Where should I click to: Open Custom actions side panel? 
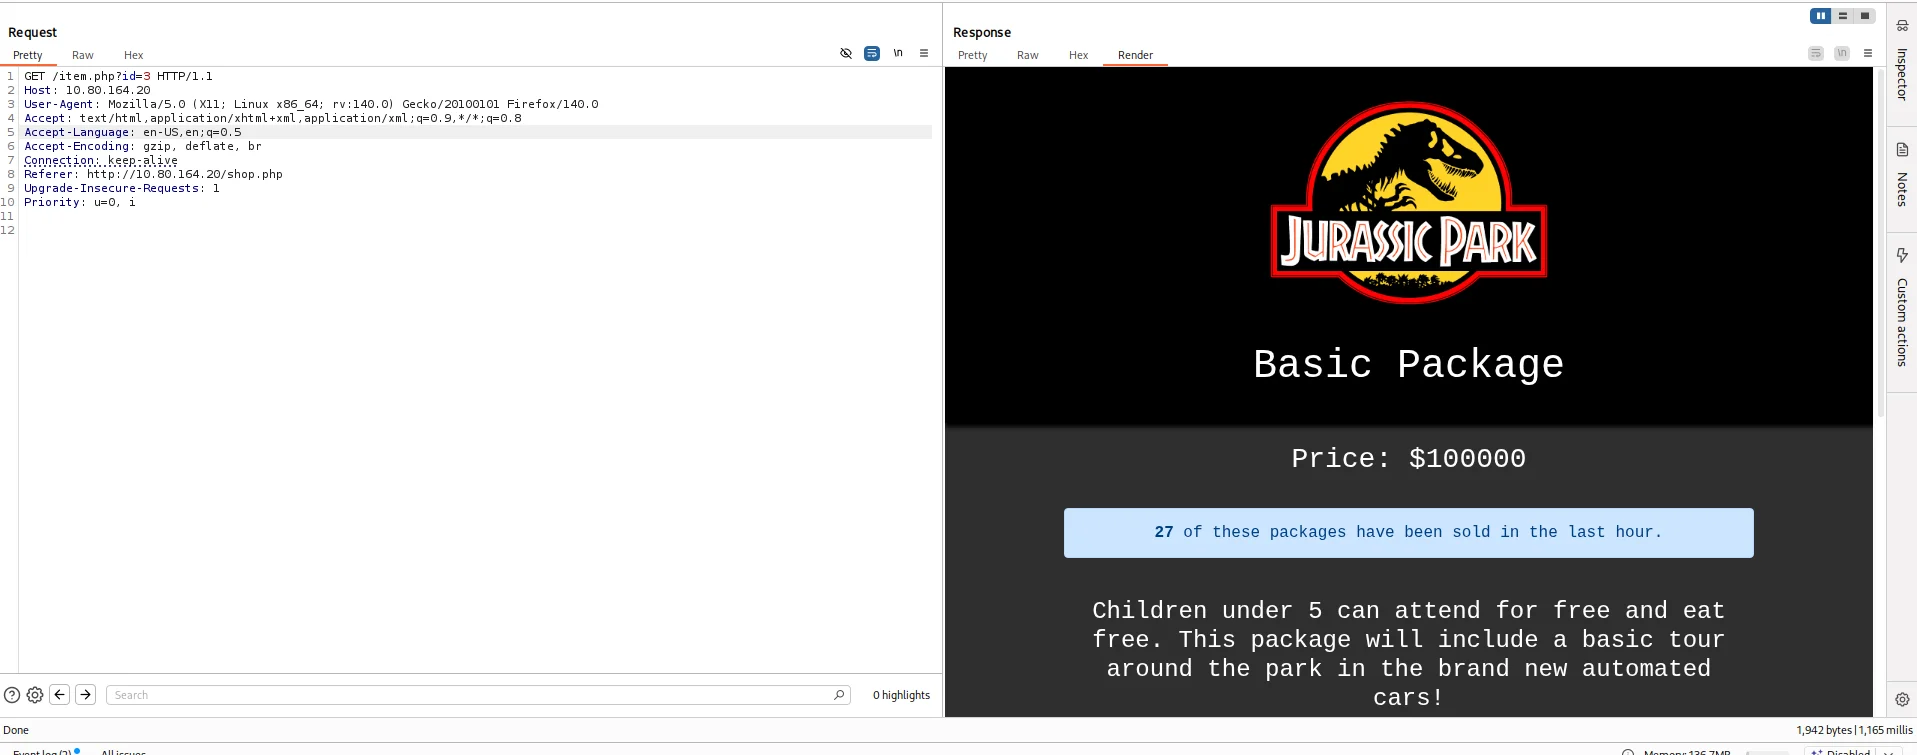coord(1902,308)
